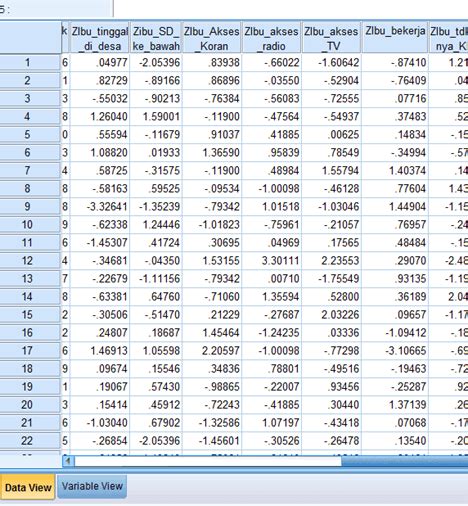468x506 pixels.
Task: Click cell value .07716 in row 3
Action: (x=395, y=99)
